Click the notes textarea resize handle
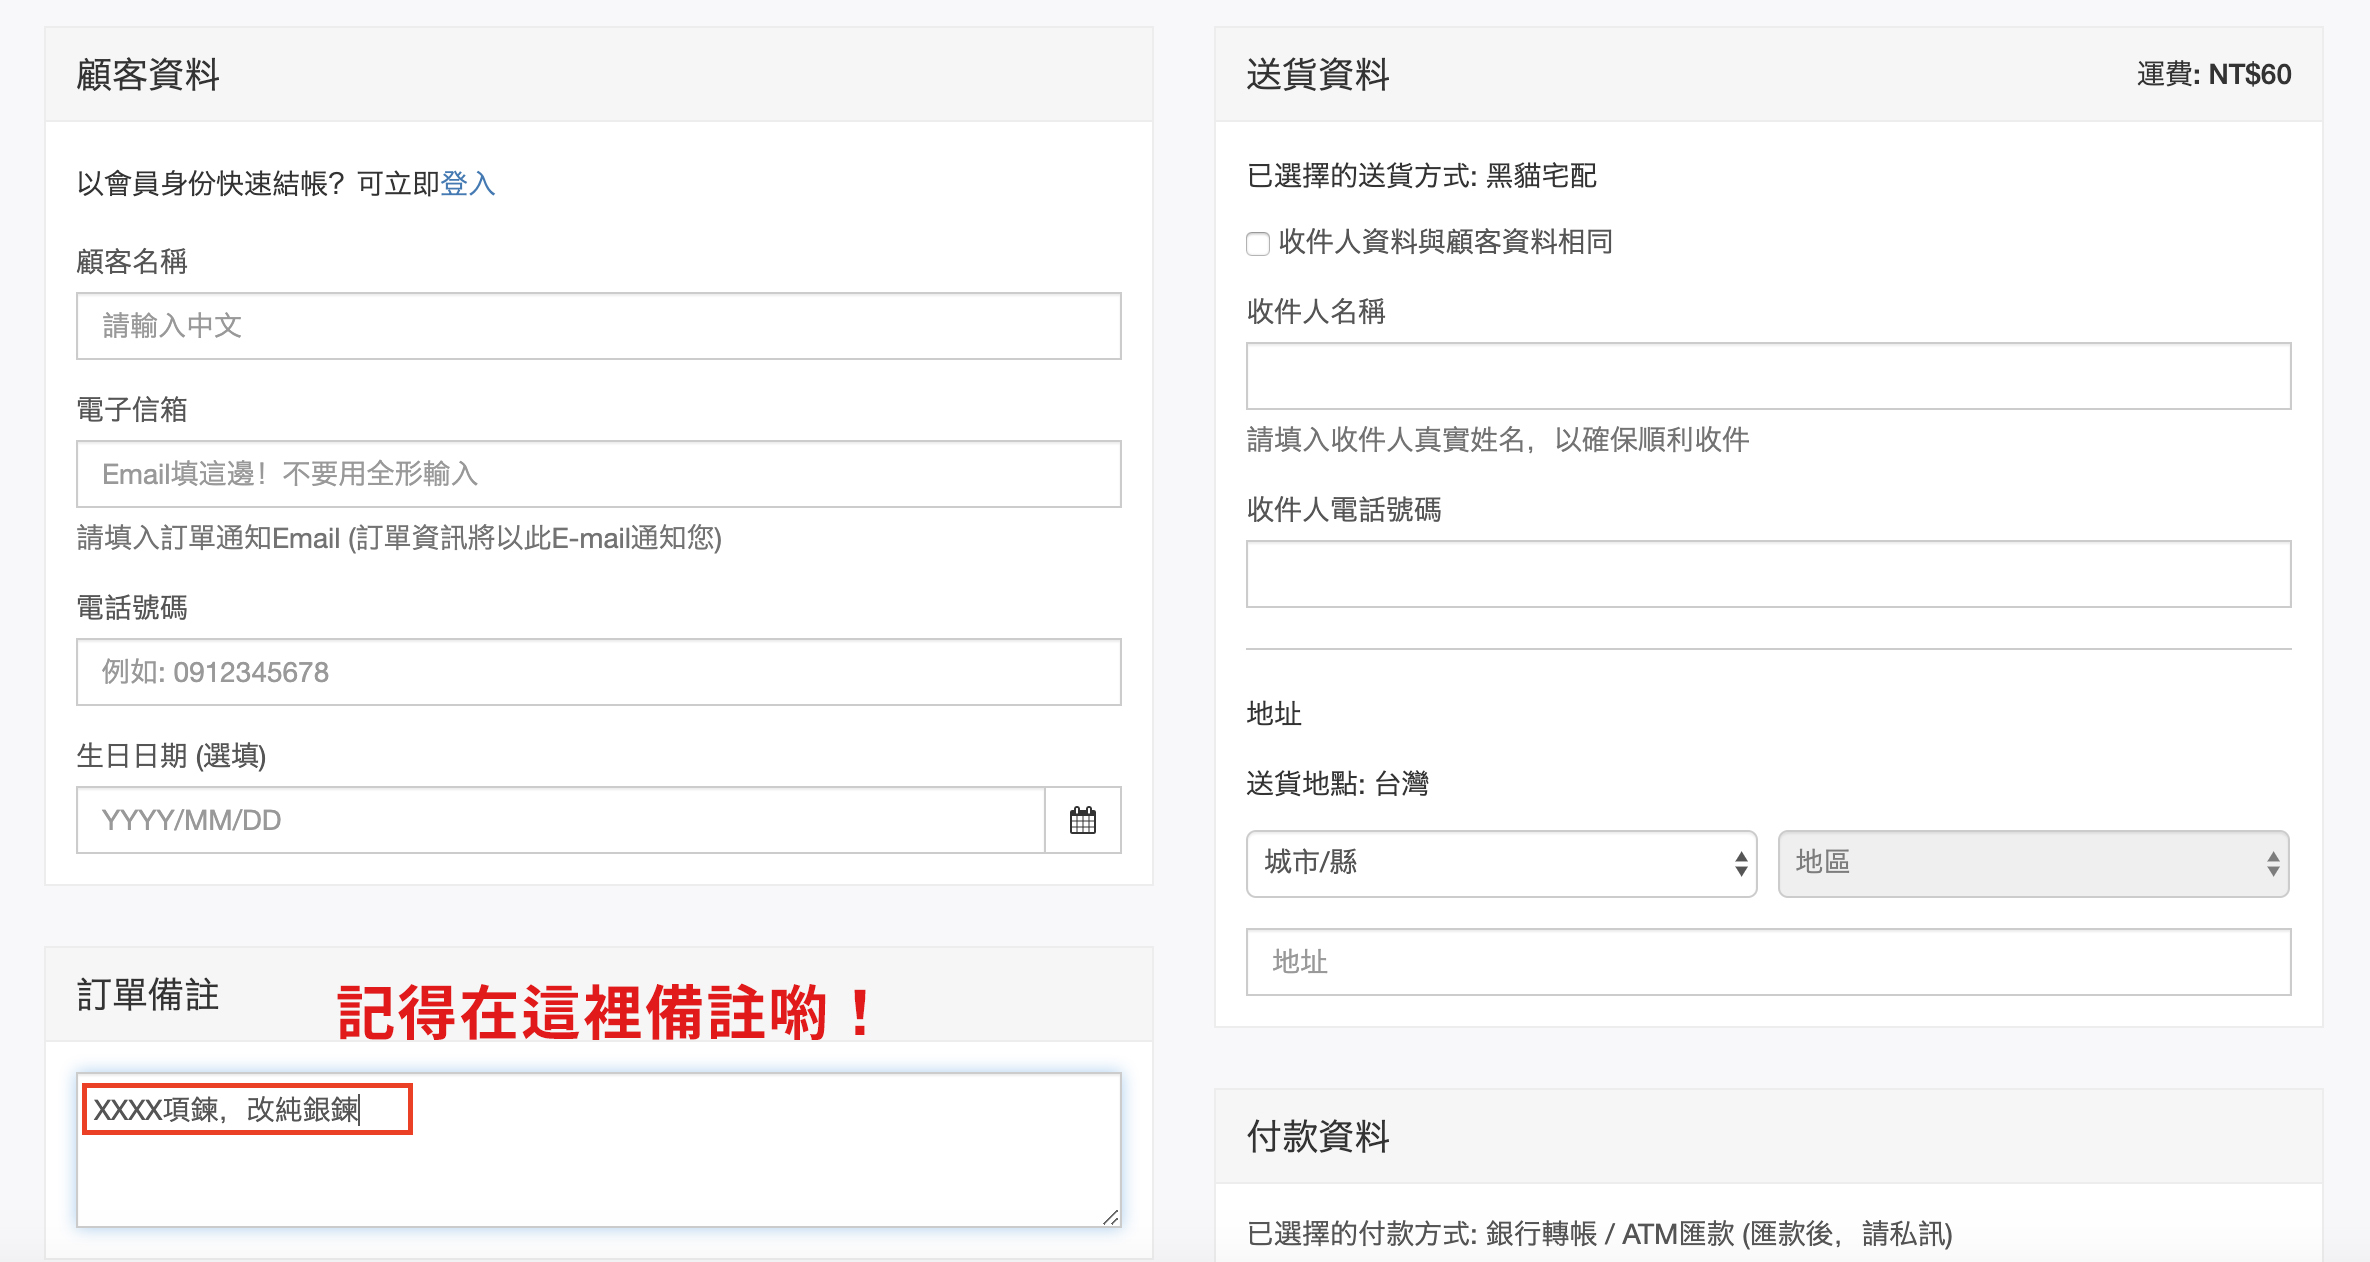This screenshot has width=2370, height=1262. coord(1110,1217)
